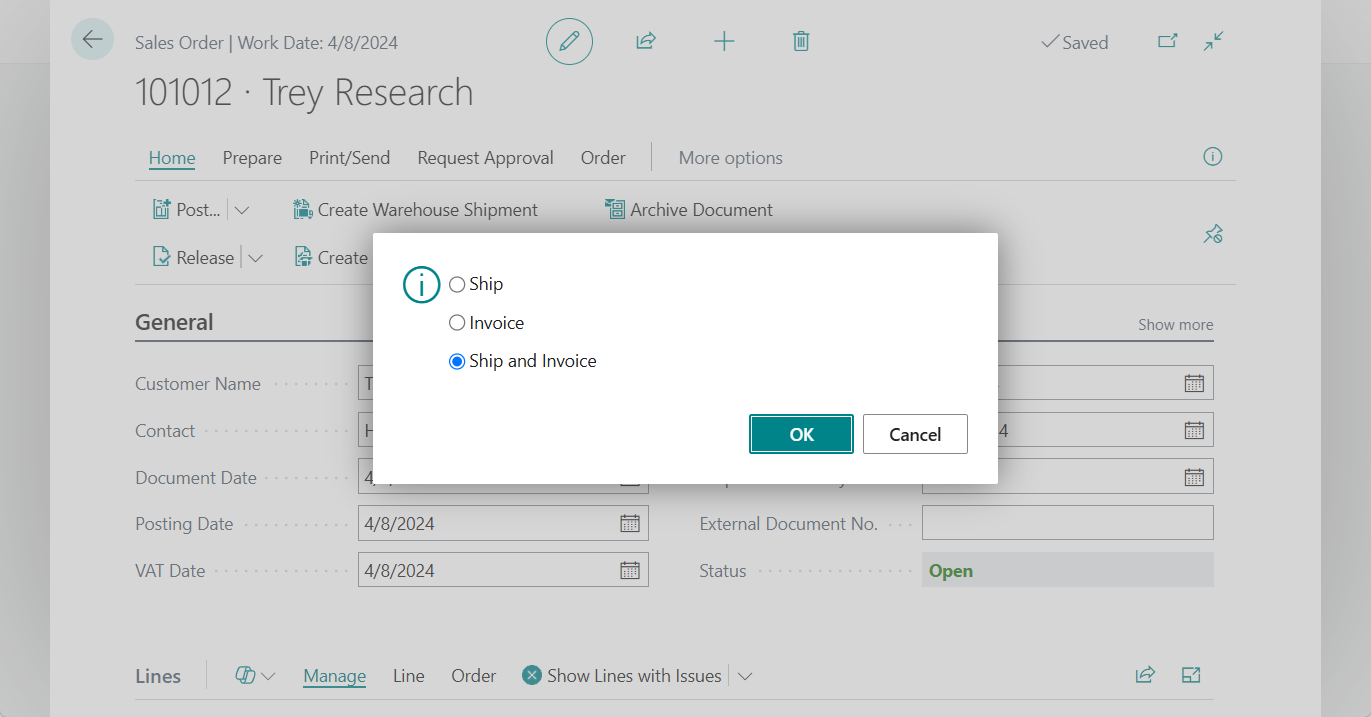The height and width of the screenshot is (717, 1371).
Task: Delete the order using the trash icon
Action: [x=800, y=41]
